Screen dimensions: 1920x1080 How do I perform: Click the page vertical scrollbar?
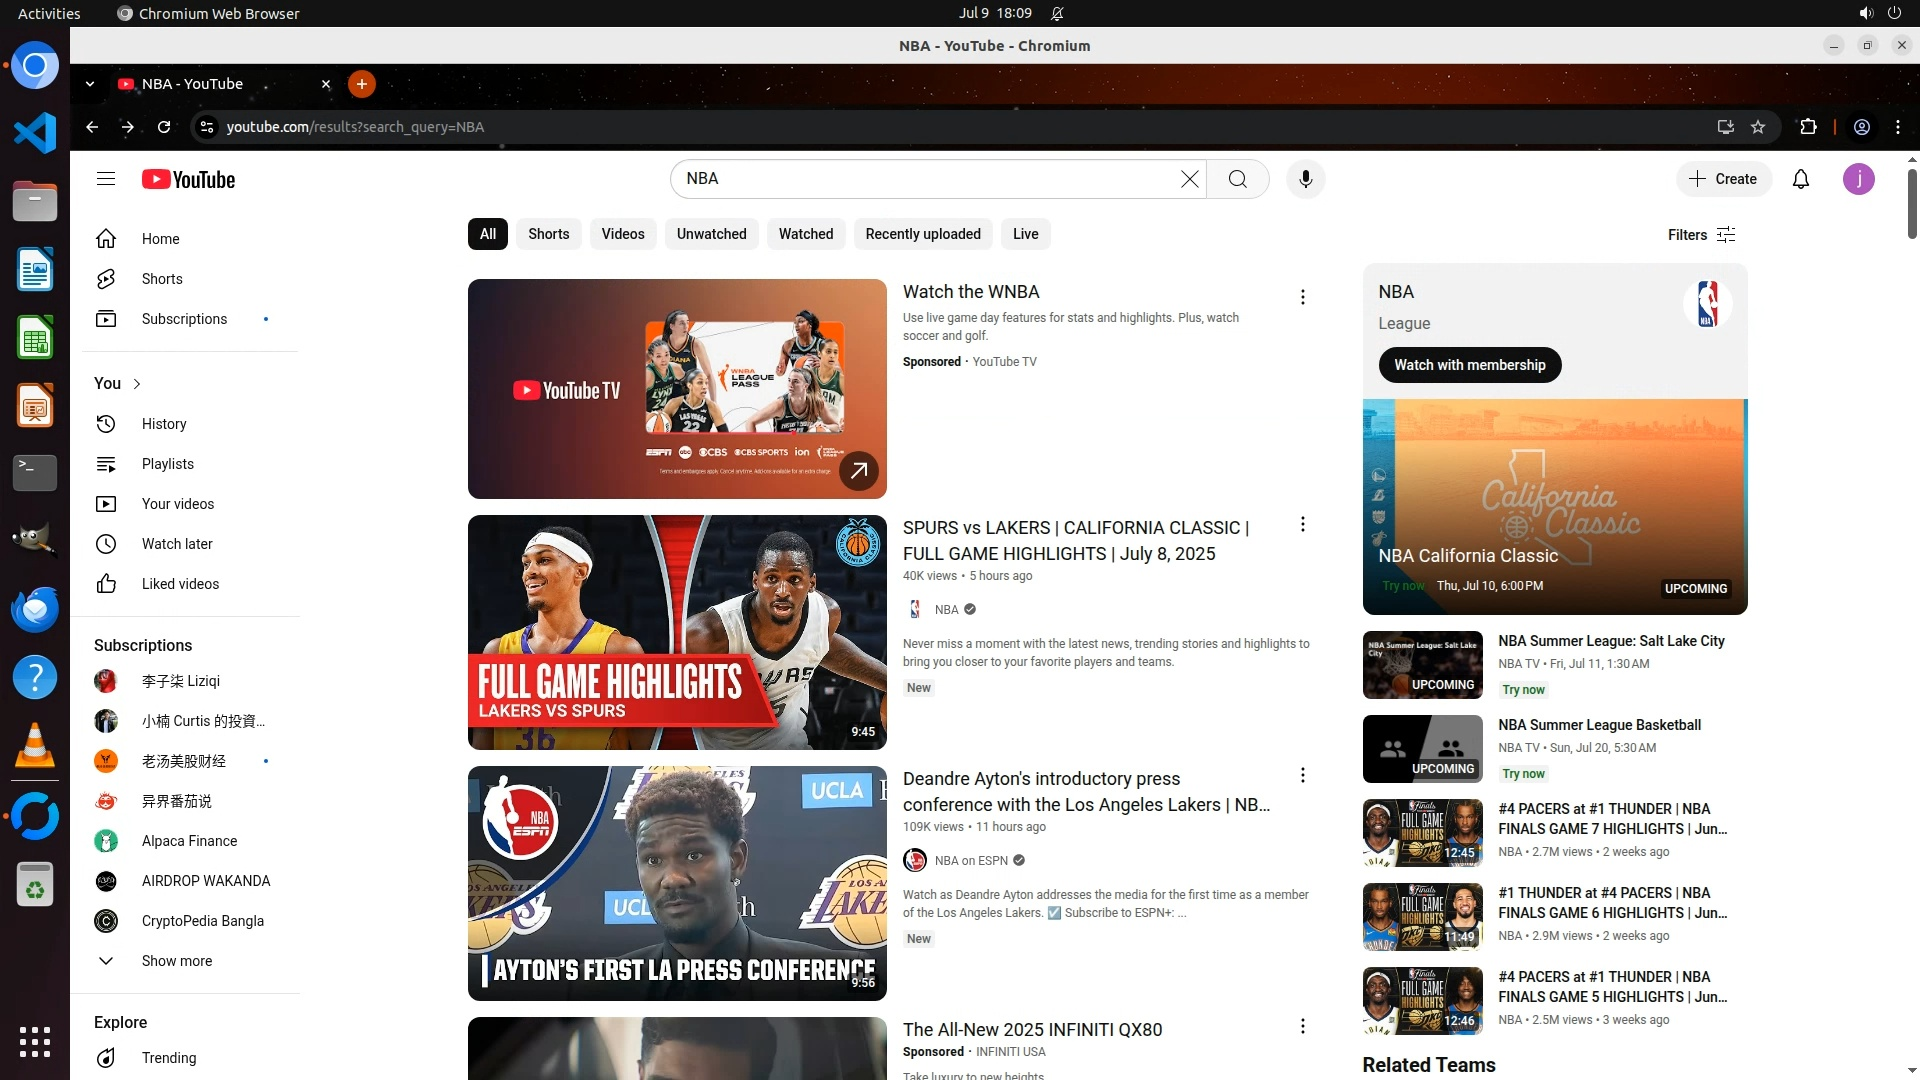tap(1912, 205)
